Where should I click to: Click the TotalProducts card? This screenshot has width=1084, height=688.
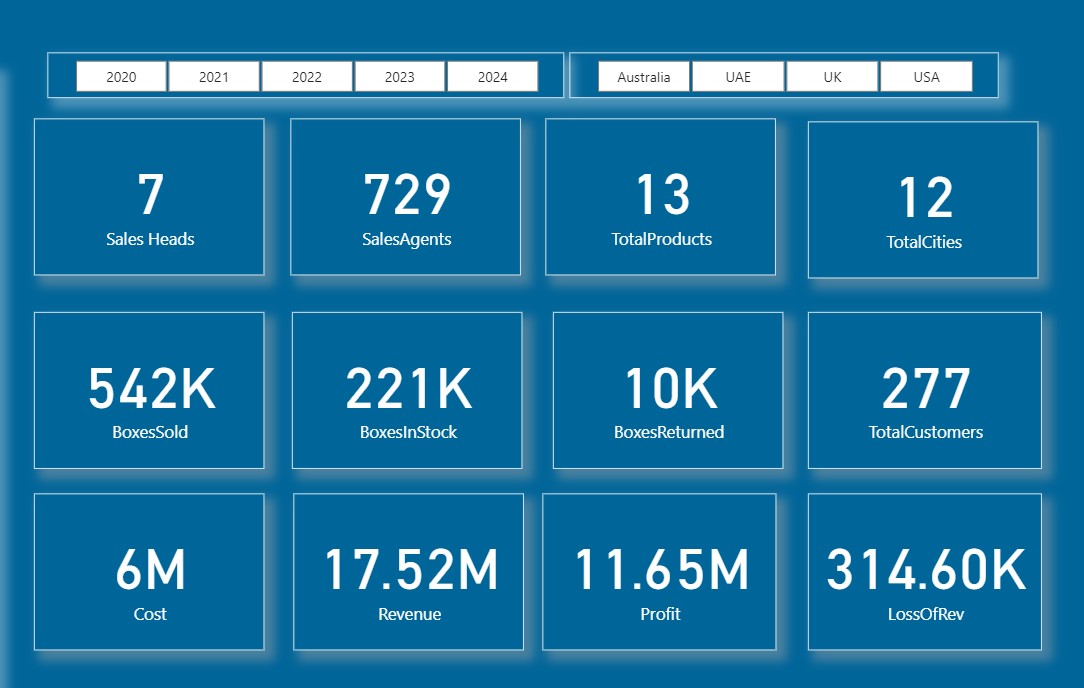661,196
